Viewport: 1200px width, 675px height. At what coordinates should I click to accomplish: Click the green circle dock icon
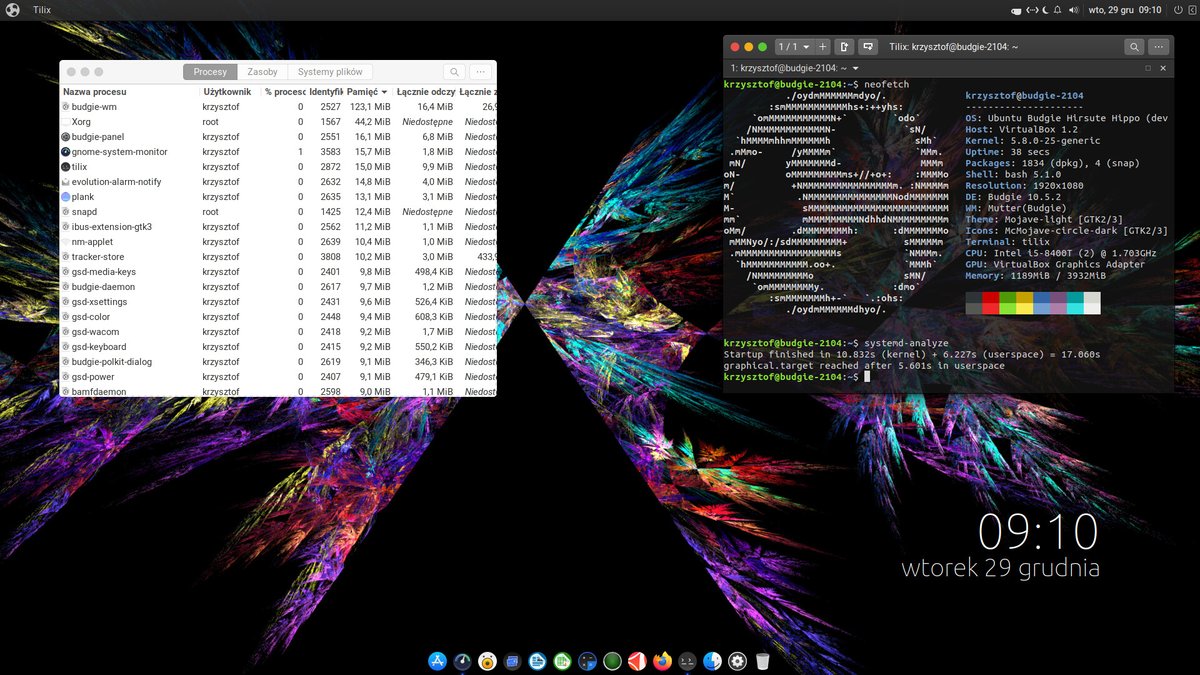click(612, 661)
